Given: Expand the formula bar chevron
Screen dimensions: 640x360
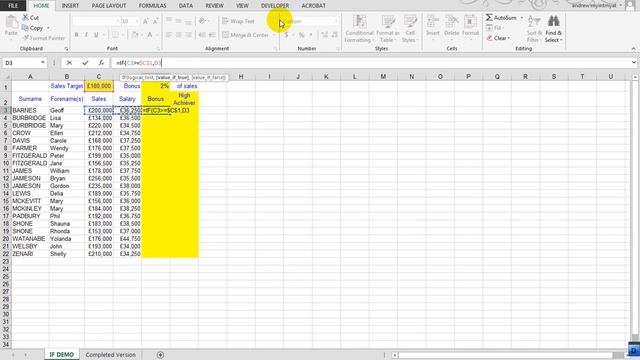Looking at the screenshot, I should 633,63.
